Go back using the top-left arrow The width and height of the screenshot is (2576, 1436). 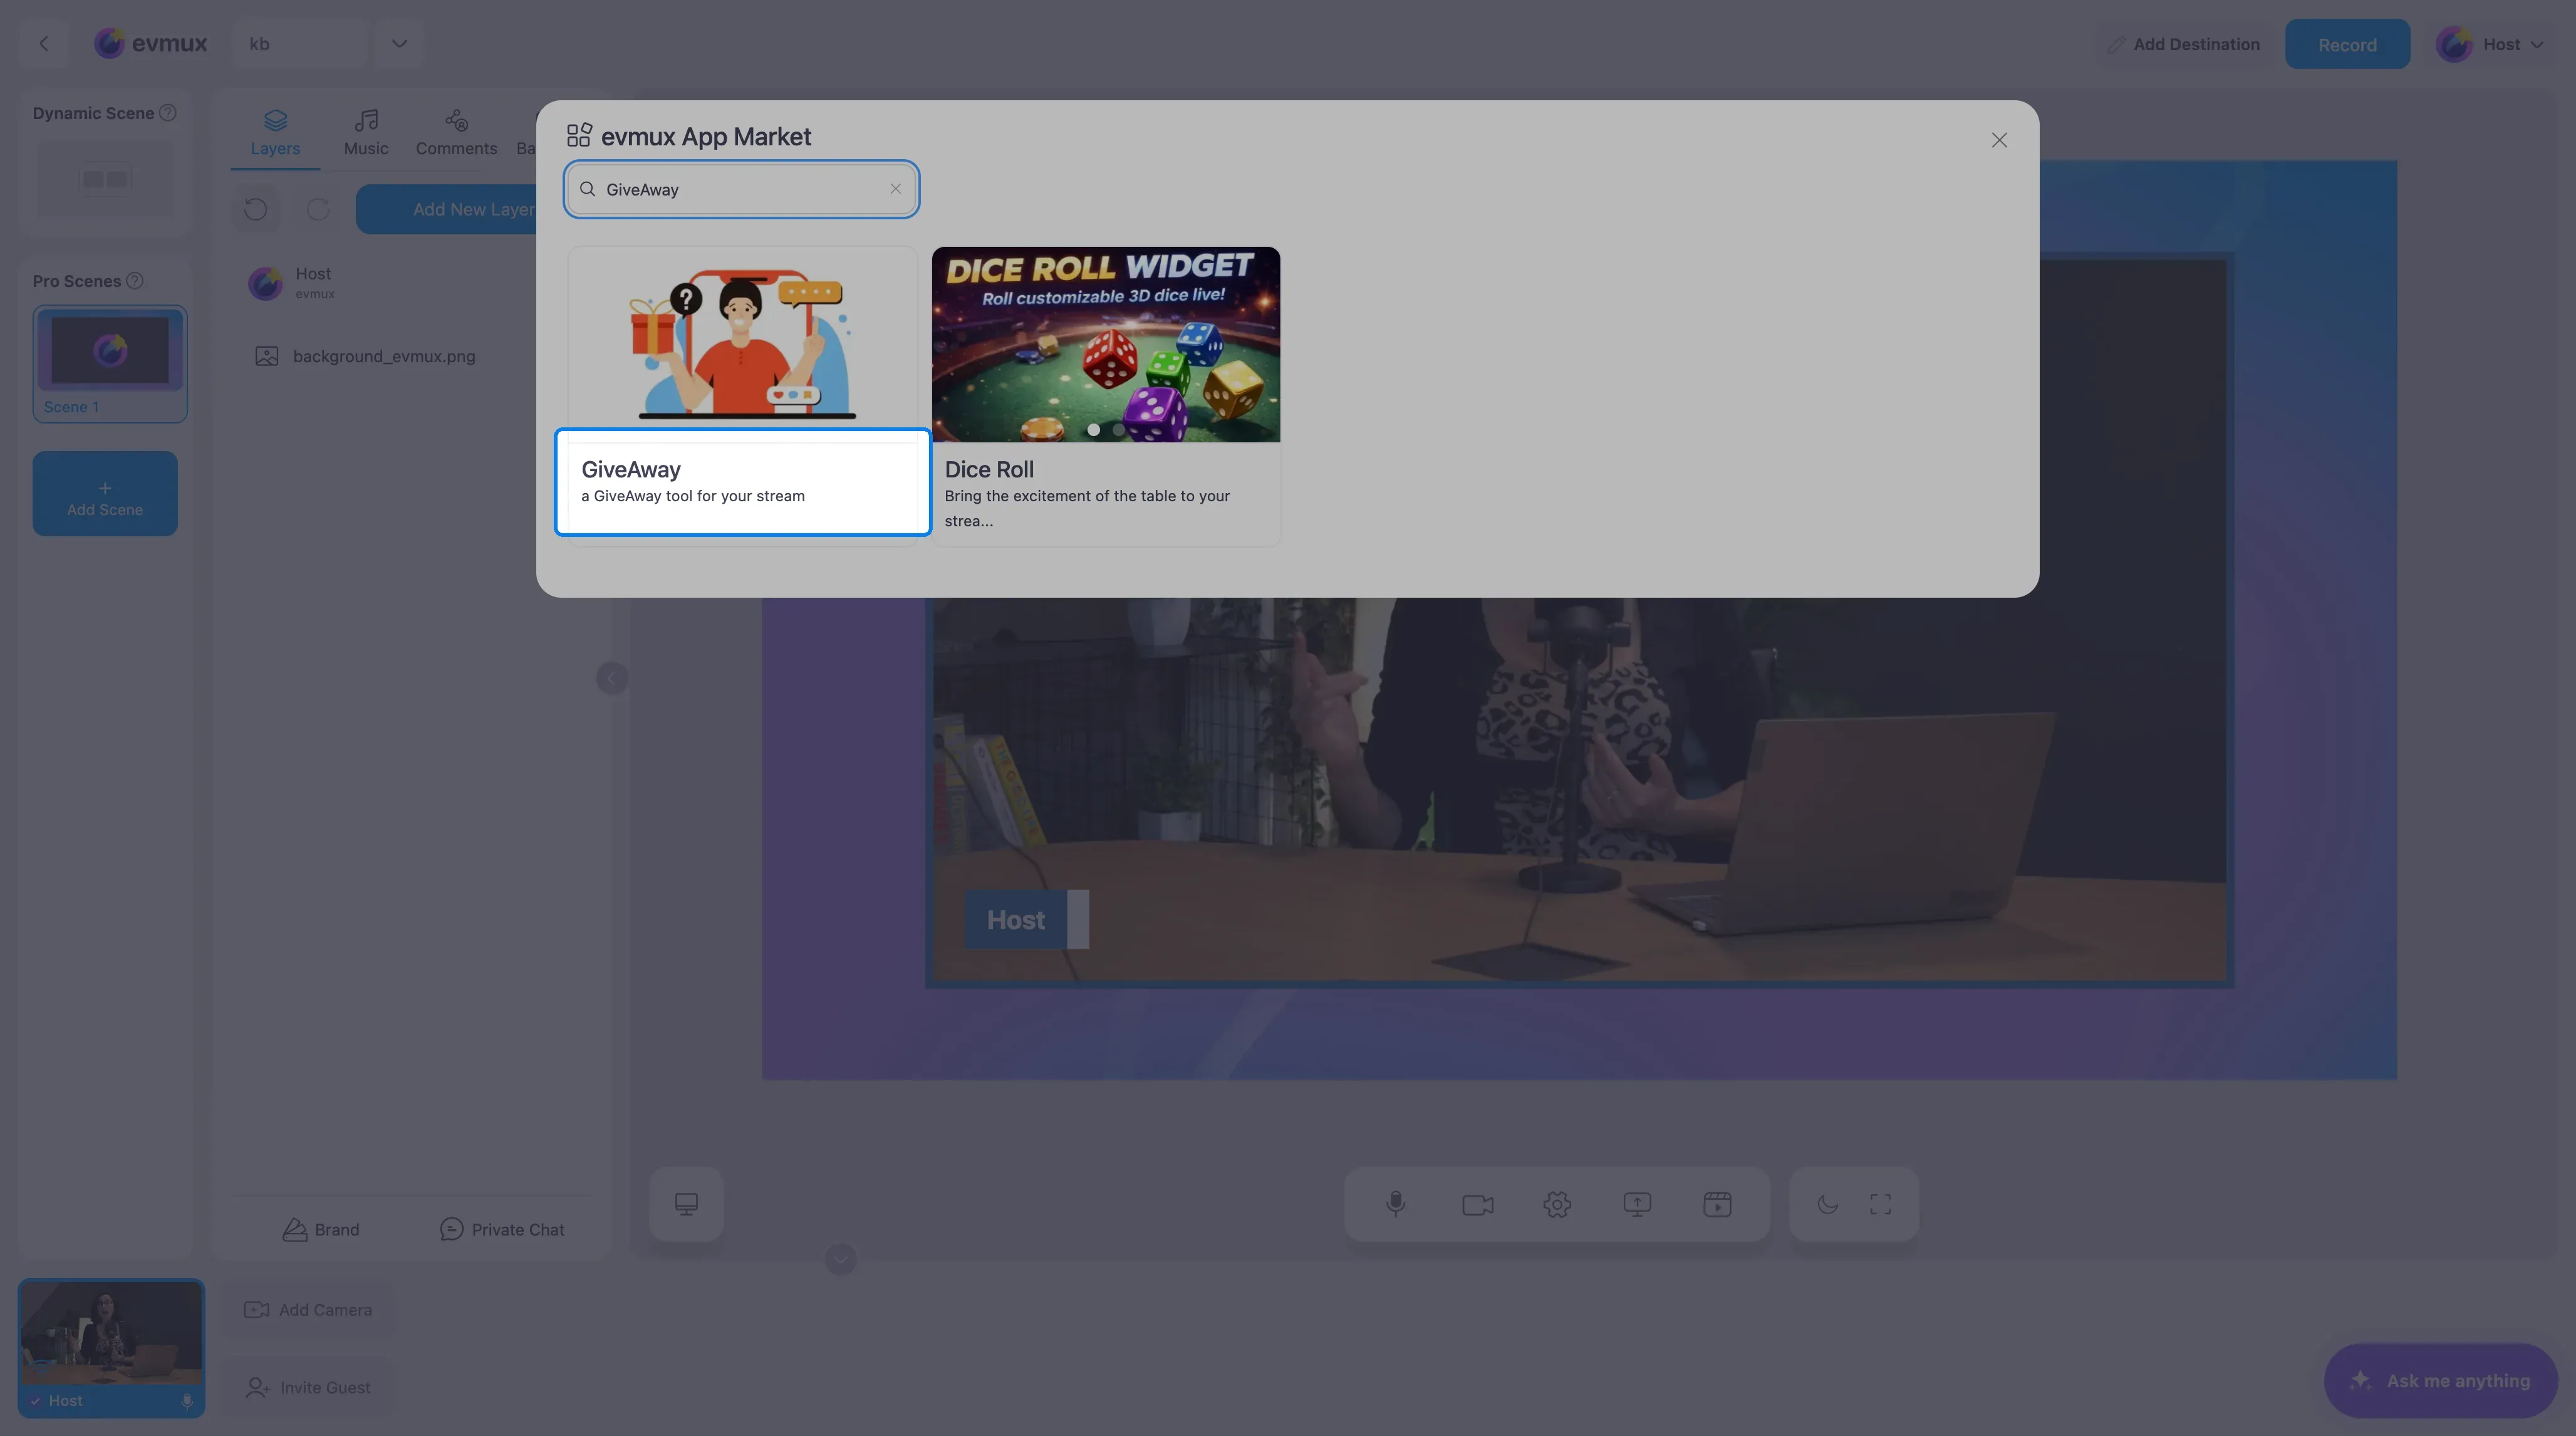pyautogui.click(x=43, y=44)
